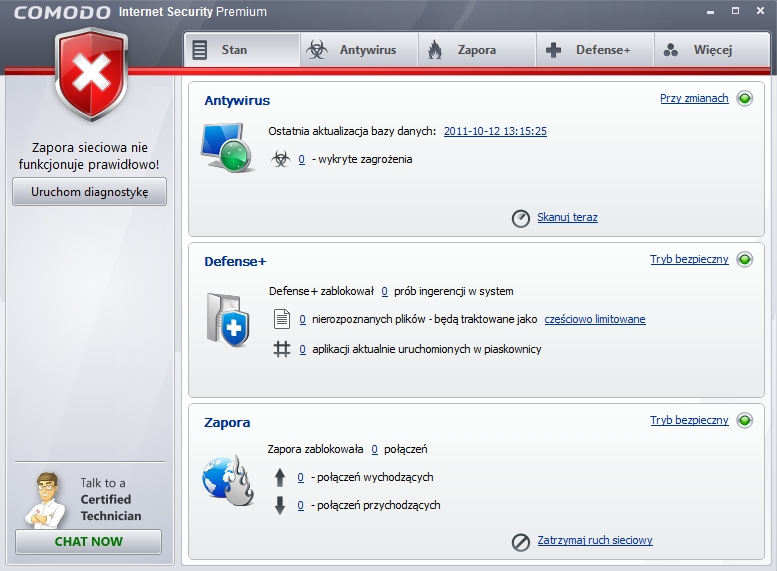Click the red shield status icon
Viewport: 777px width, 571px height.
click(x=91, y=73)
